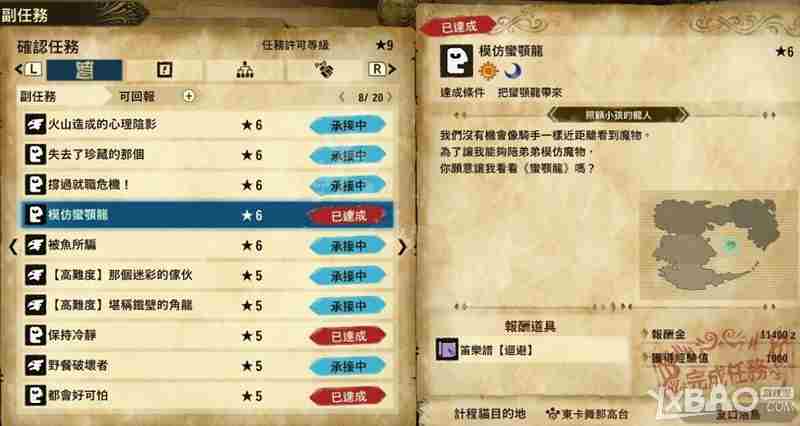Select quest 都會好可怕
Screen dimensions: 800x426
(207, 396)
